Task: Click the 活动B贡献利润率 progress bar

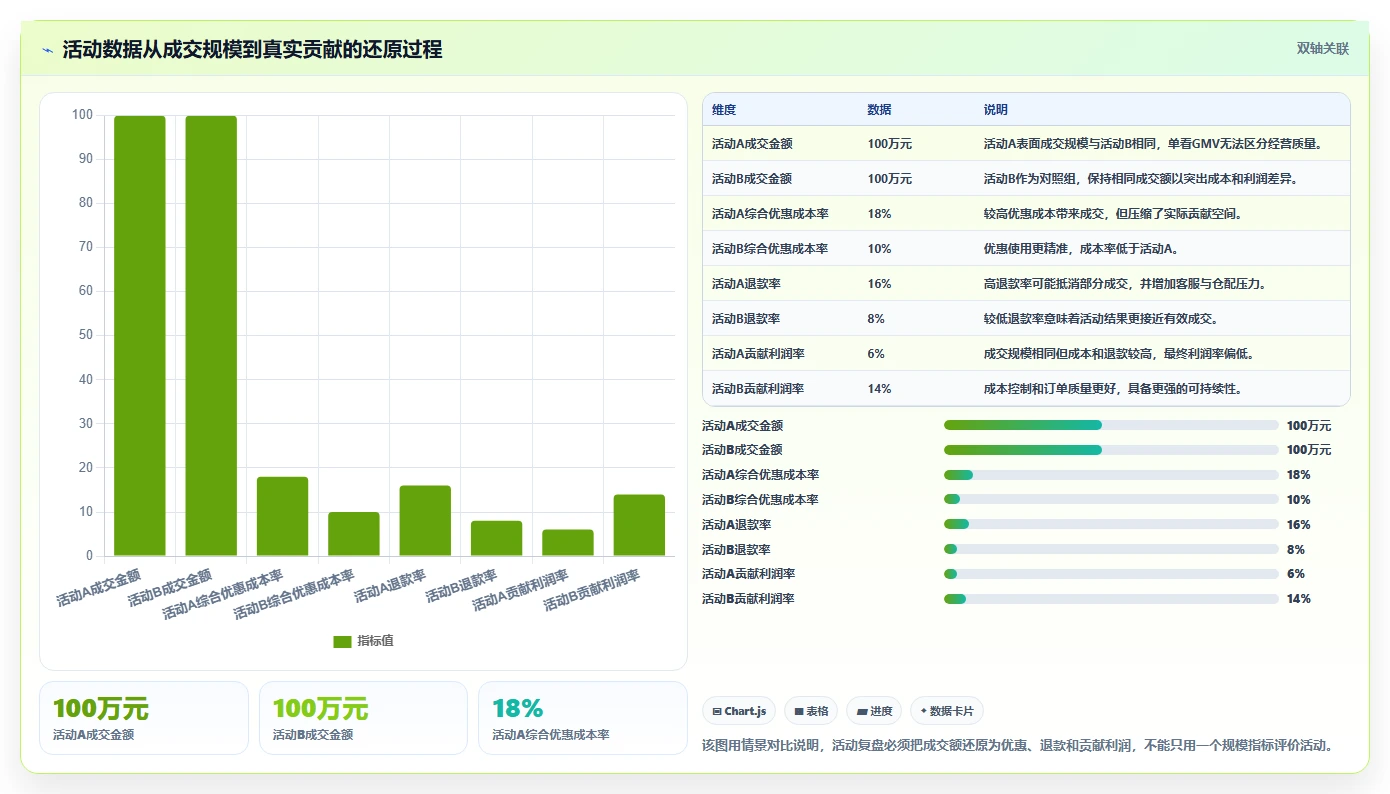Action: (1111, 599)
